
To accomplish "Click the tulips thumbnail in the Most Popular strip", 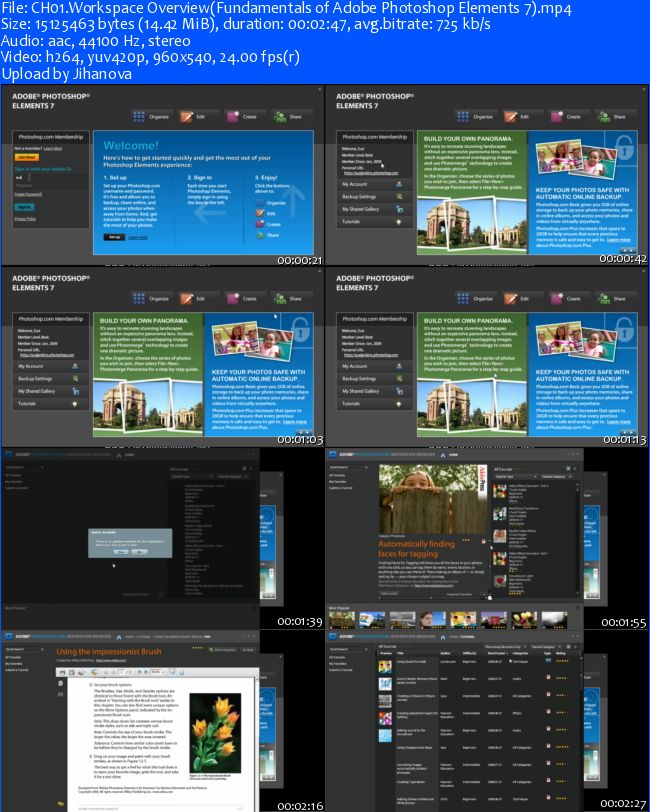I will click(x=524, y=619).
